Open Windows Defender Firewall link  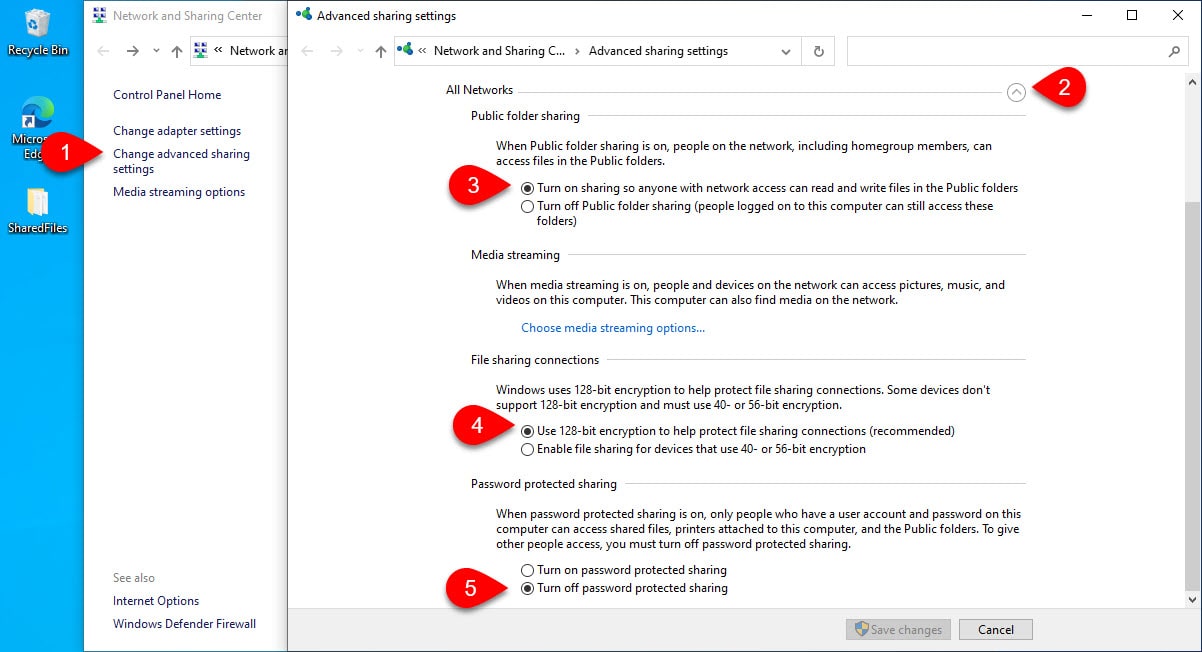point(185,624)
